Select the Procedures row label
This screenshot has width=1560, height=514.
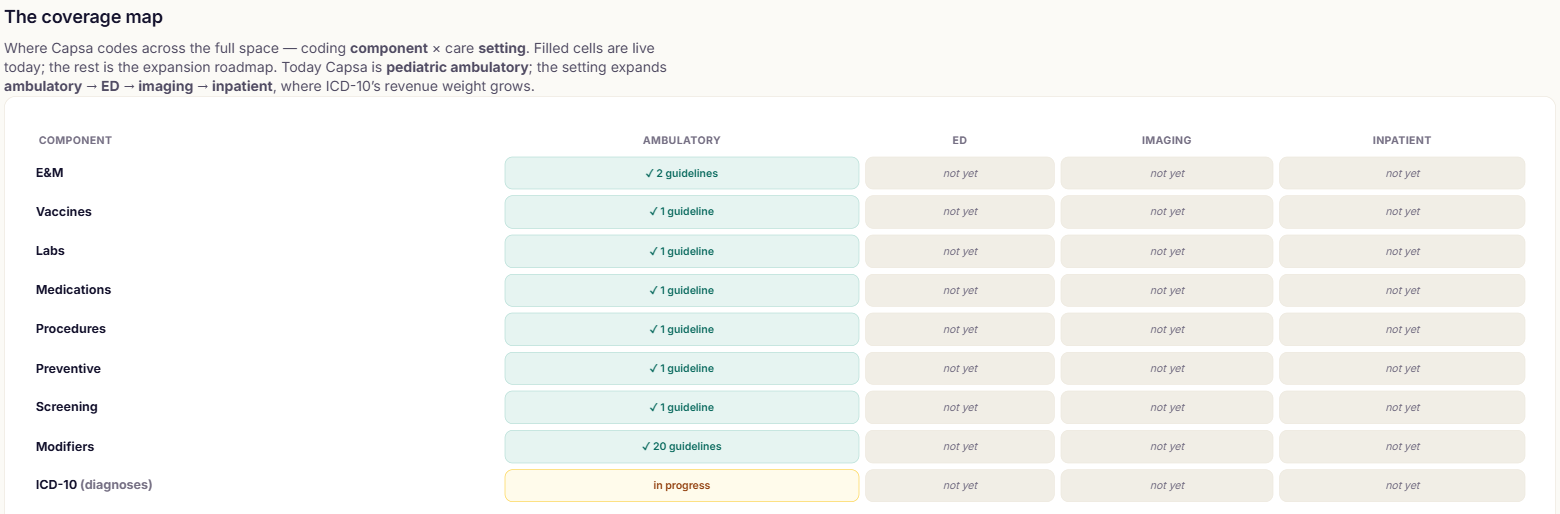tap(71, 329)
